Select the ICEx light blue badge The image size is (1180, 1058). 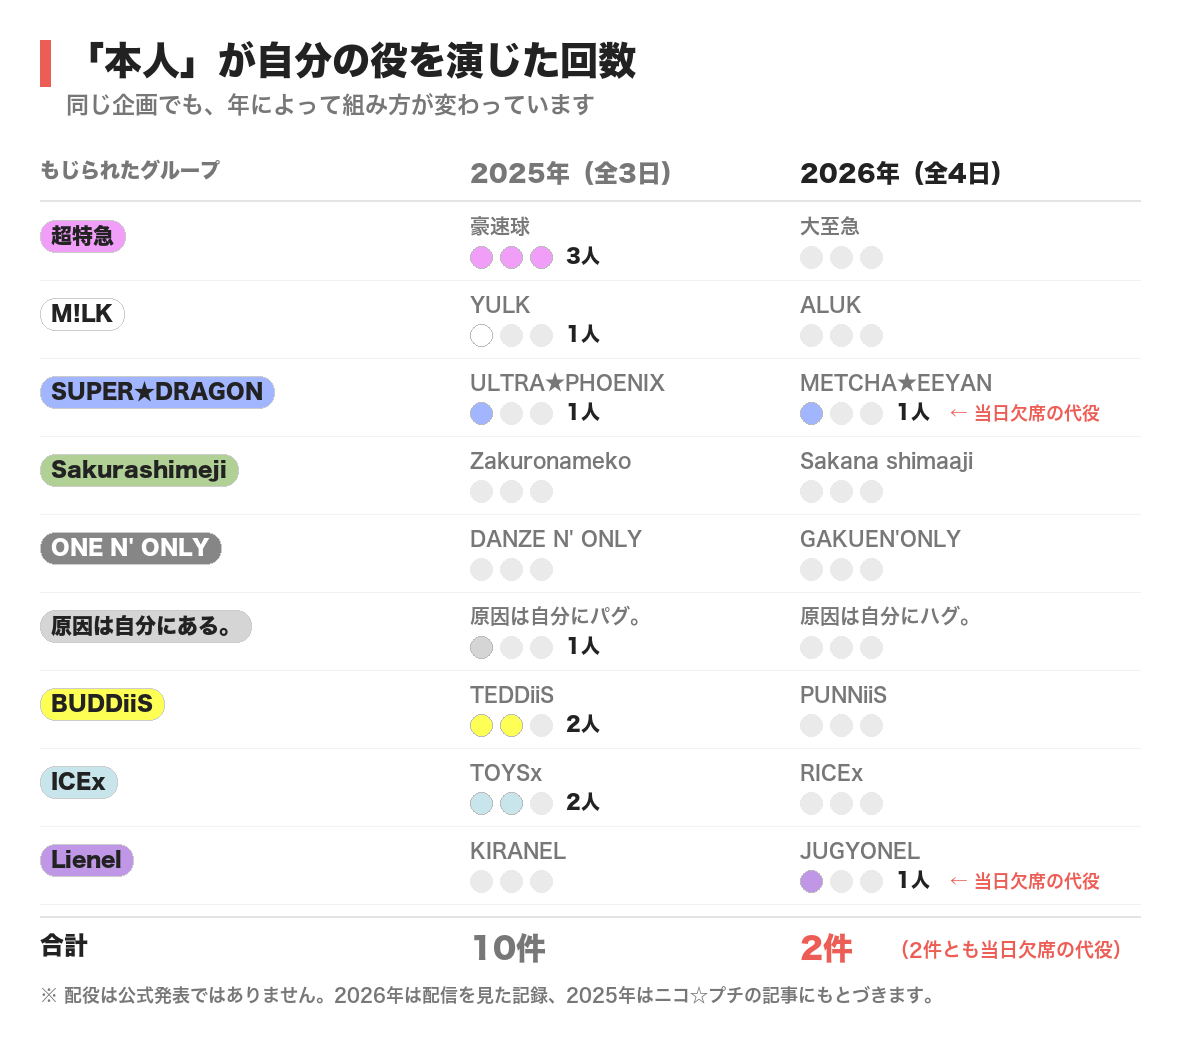[79, 782]
